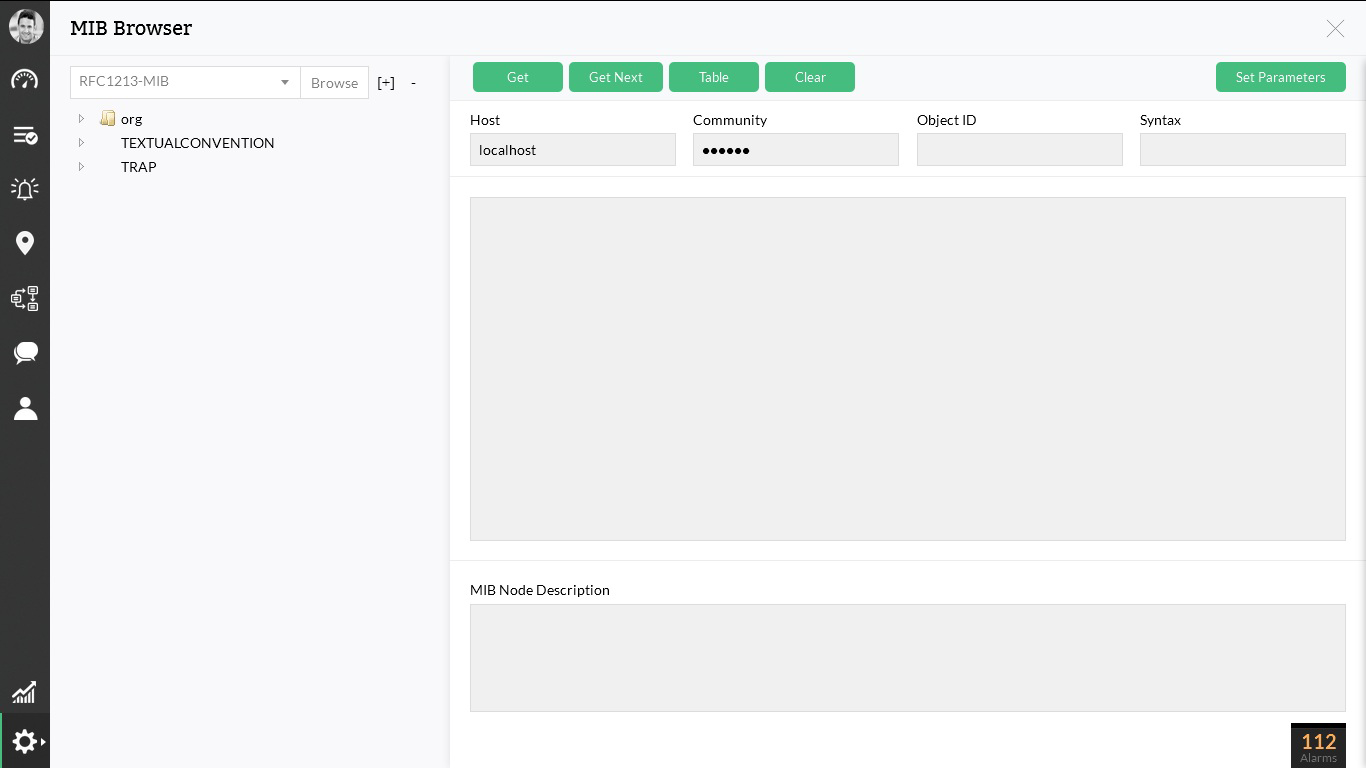Viewport: 1366px width, 768px height.
Task: Open the Workflow icon in sidebar
Action: (x=25, y=298)
